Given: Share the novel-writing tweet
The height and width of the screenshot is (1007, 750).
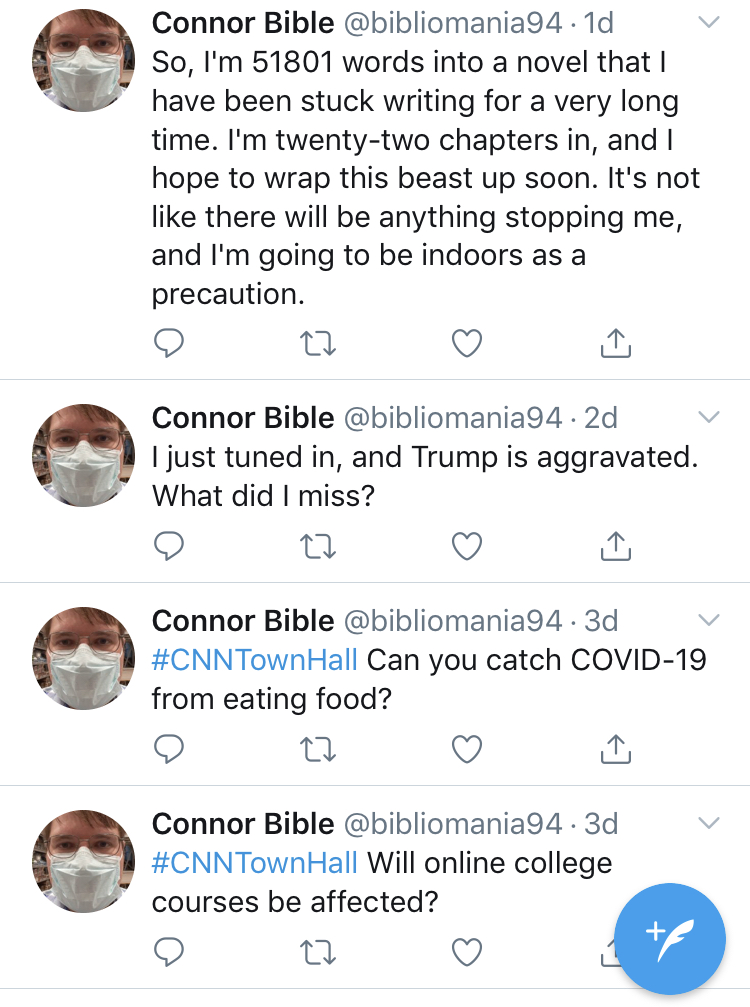Looking at the screenshot, I should point(616,343).
